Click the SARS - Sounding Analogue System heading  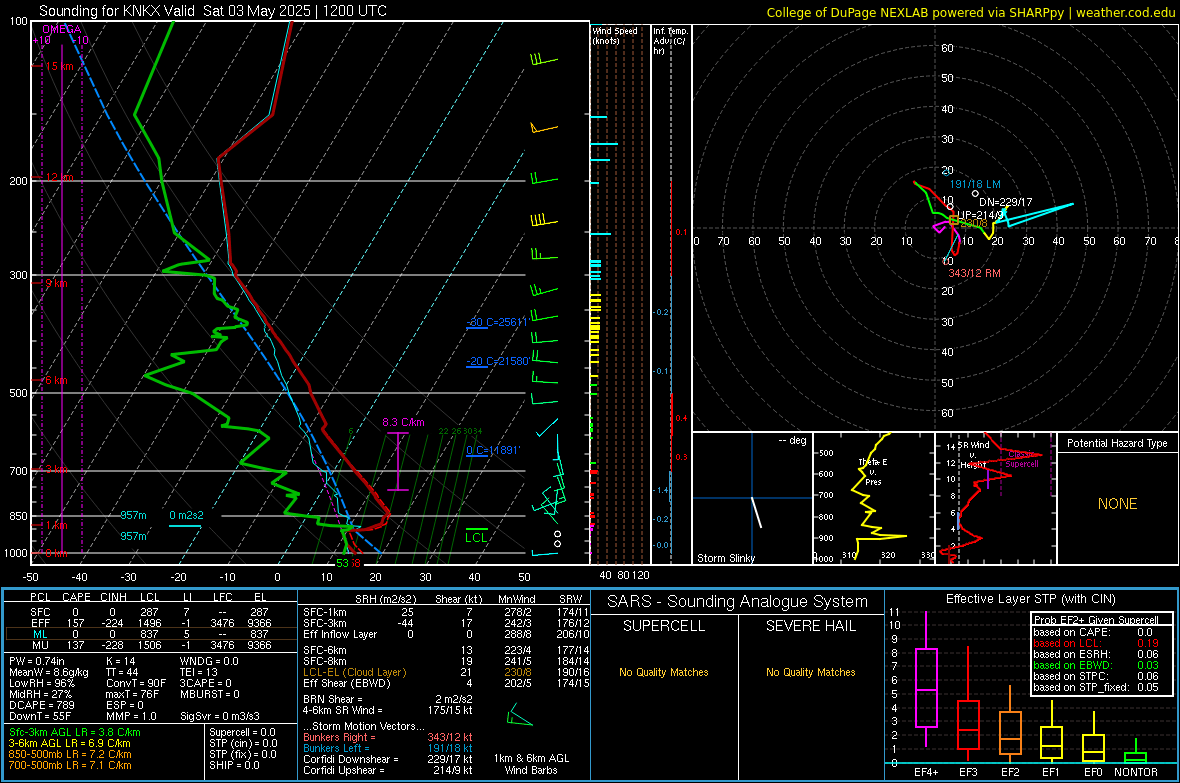[x=738, y=602]
